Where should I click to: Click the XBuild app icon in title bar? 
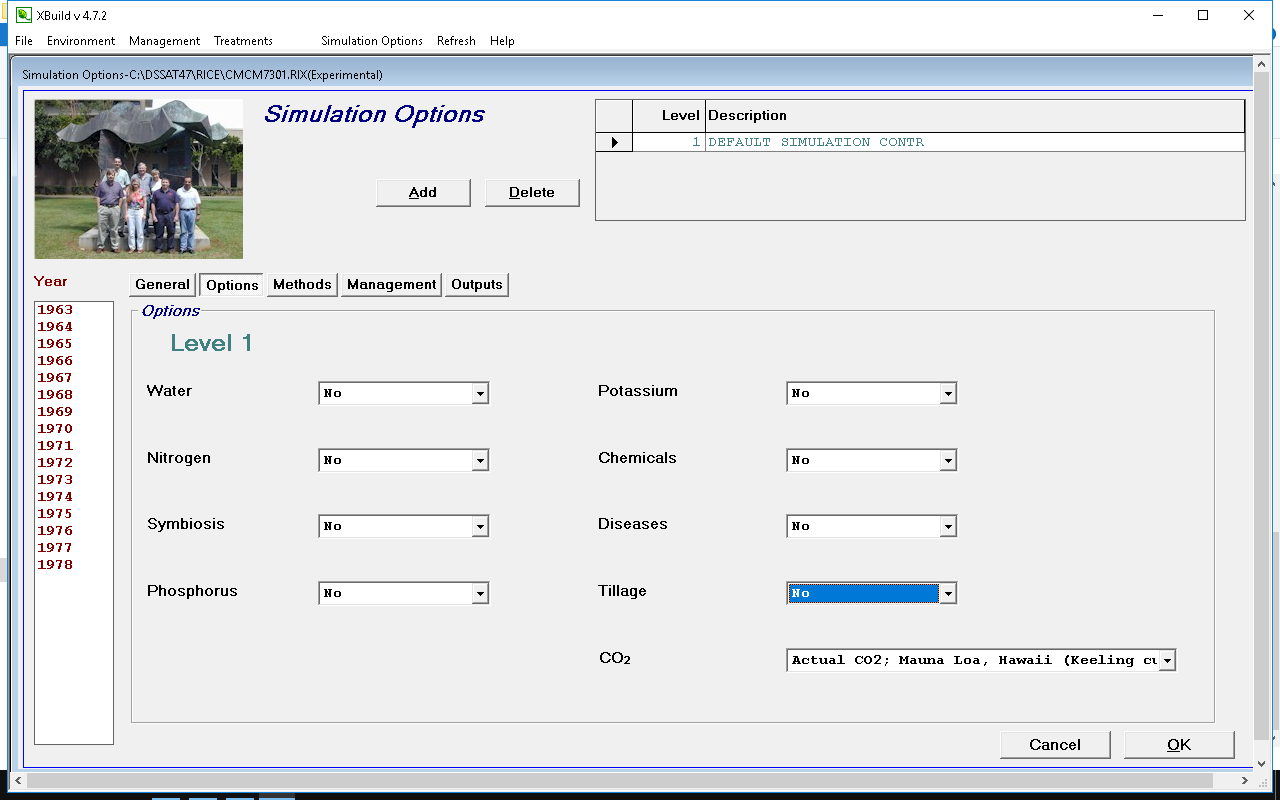23,15
